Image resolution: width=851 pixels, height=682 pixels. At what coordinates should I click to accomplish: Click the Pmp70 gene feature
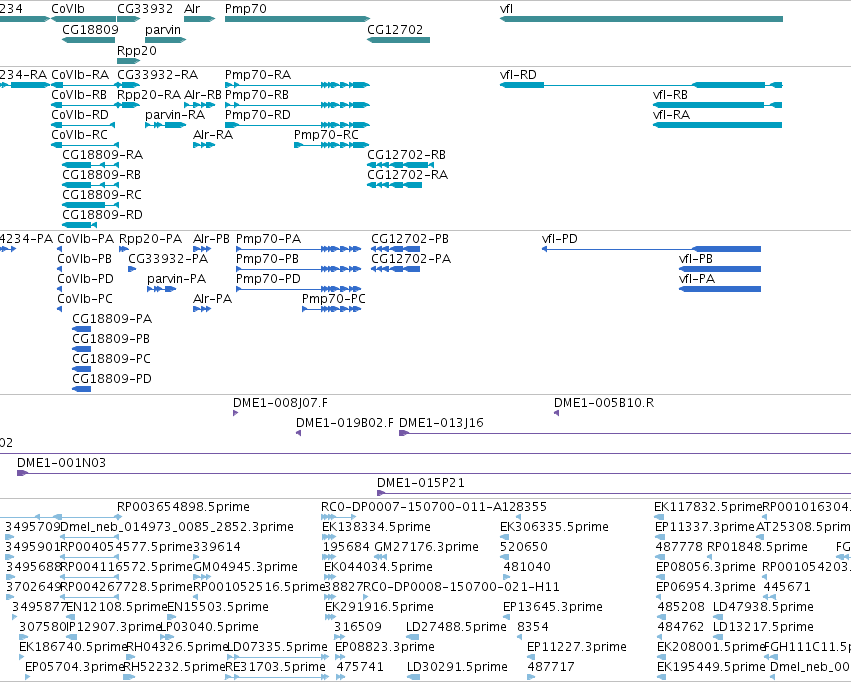click(x=297, y=19)
